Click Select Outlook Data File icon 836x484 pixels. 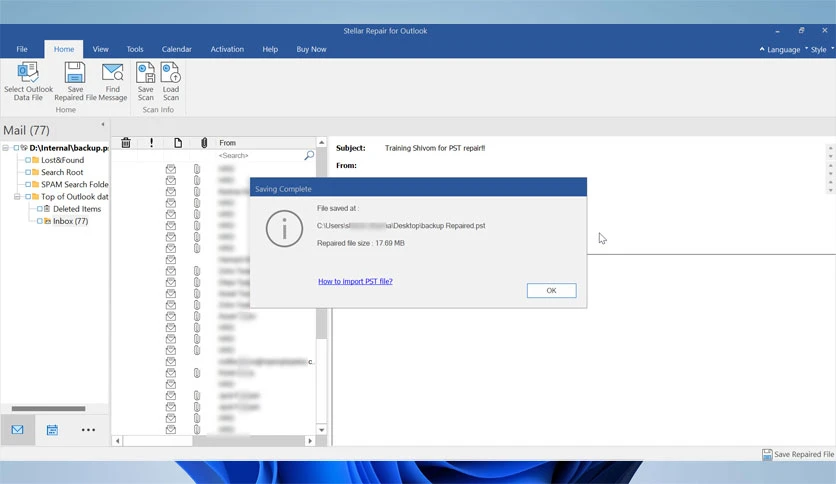[28, 72]
